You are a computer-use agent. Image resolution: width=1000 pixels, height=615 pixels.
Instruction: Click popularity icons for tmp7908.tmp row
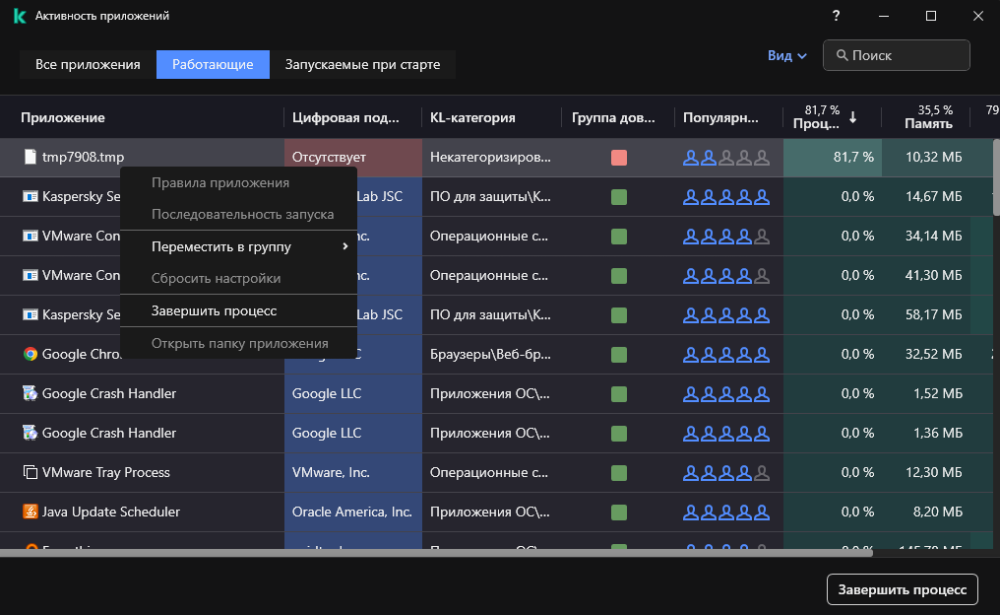click(726, 157)
